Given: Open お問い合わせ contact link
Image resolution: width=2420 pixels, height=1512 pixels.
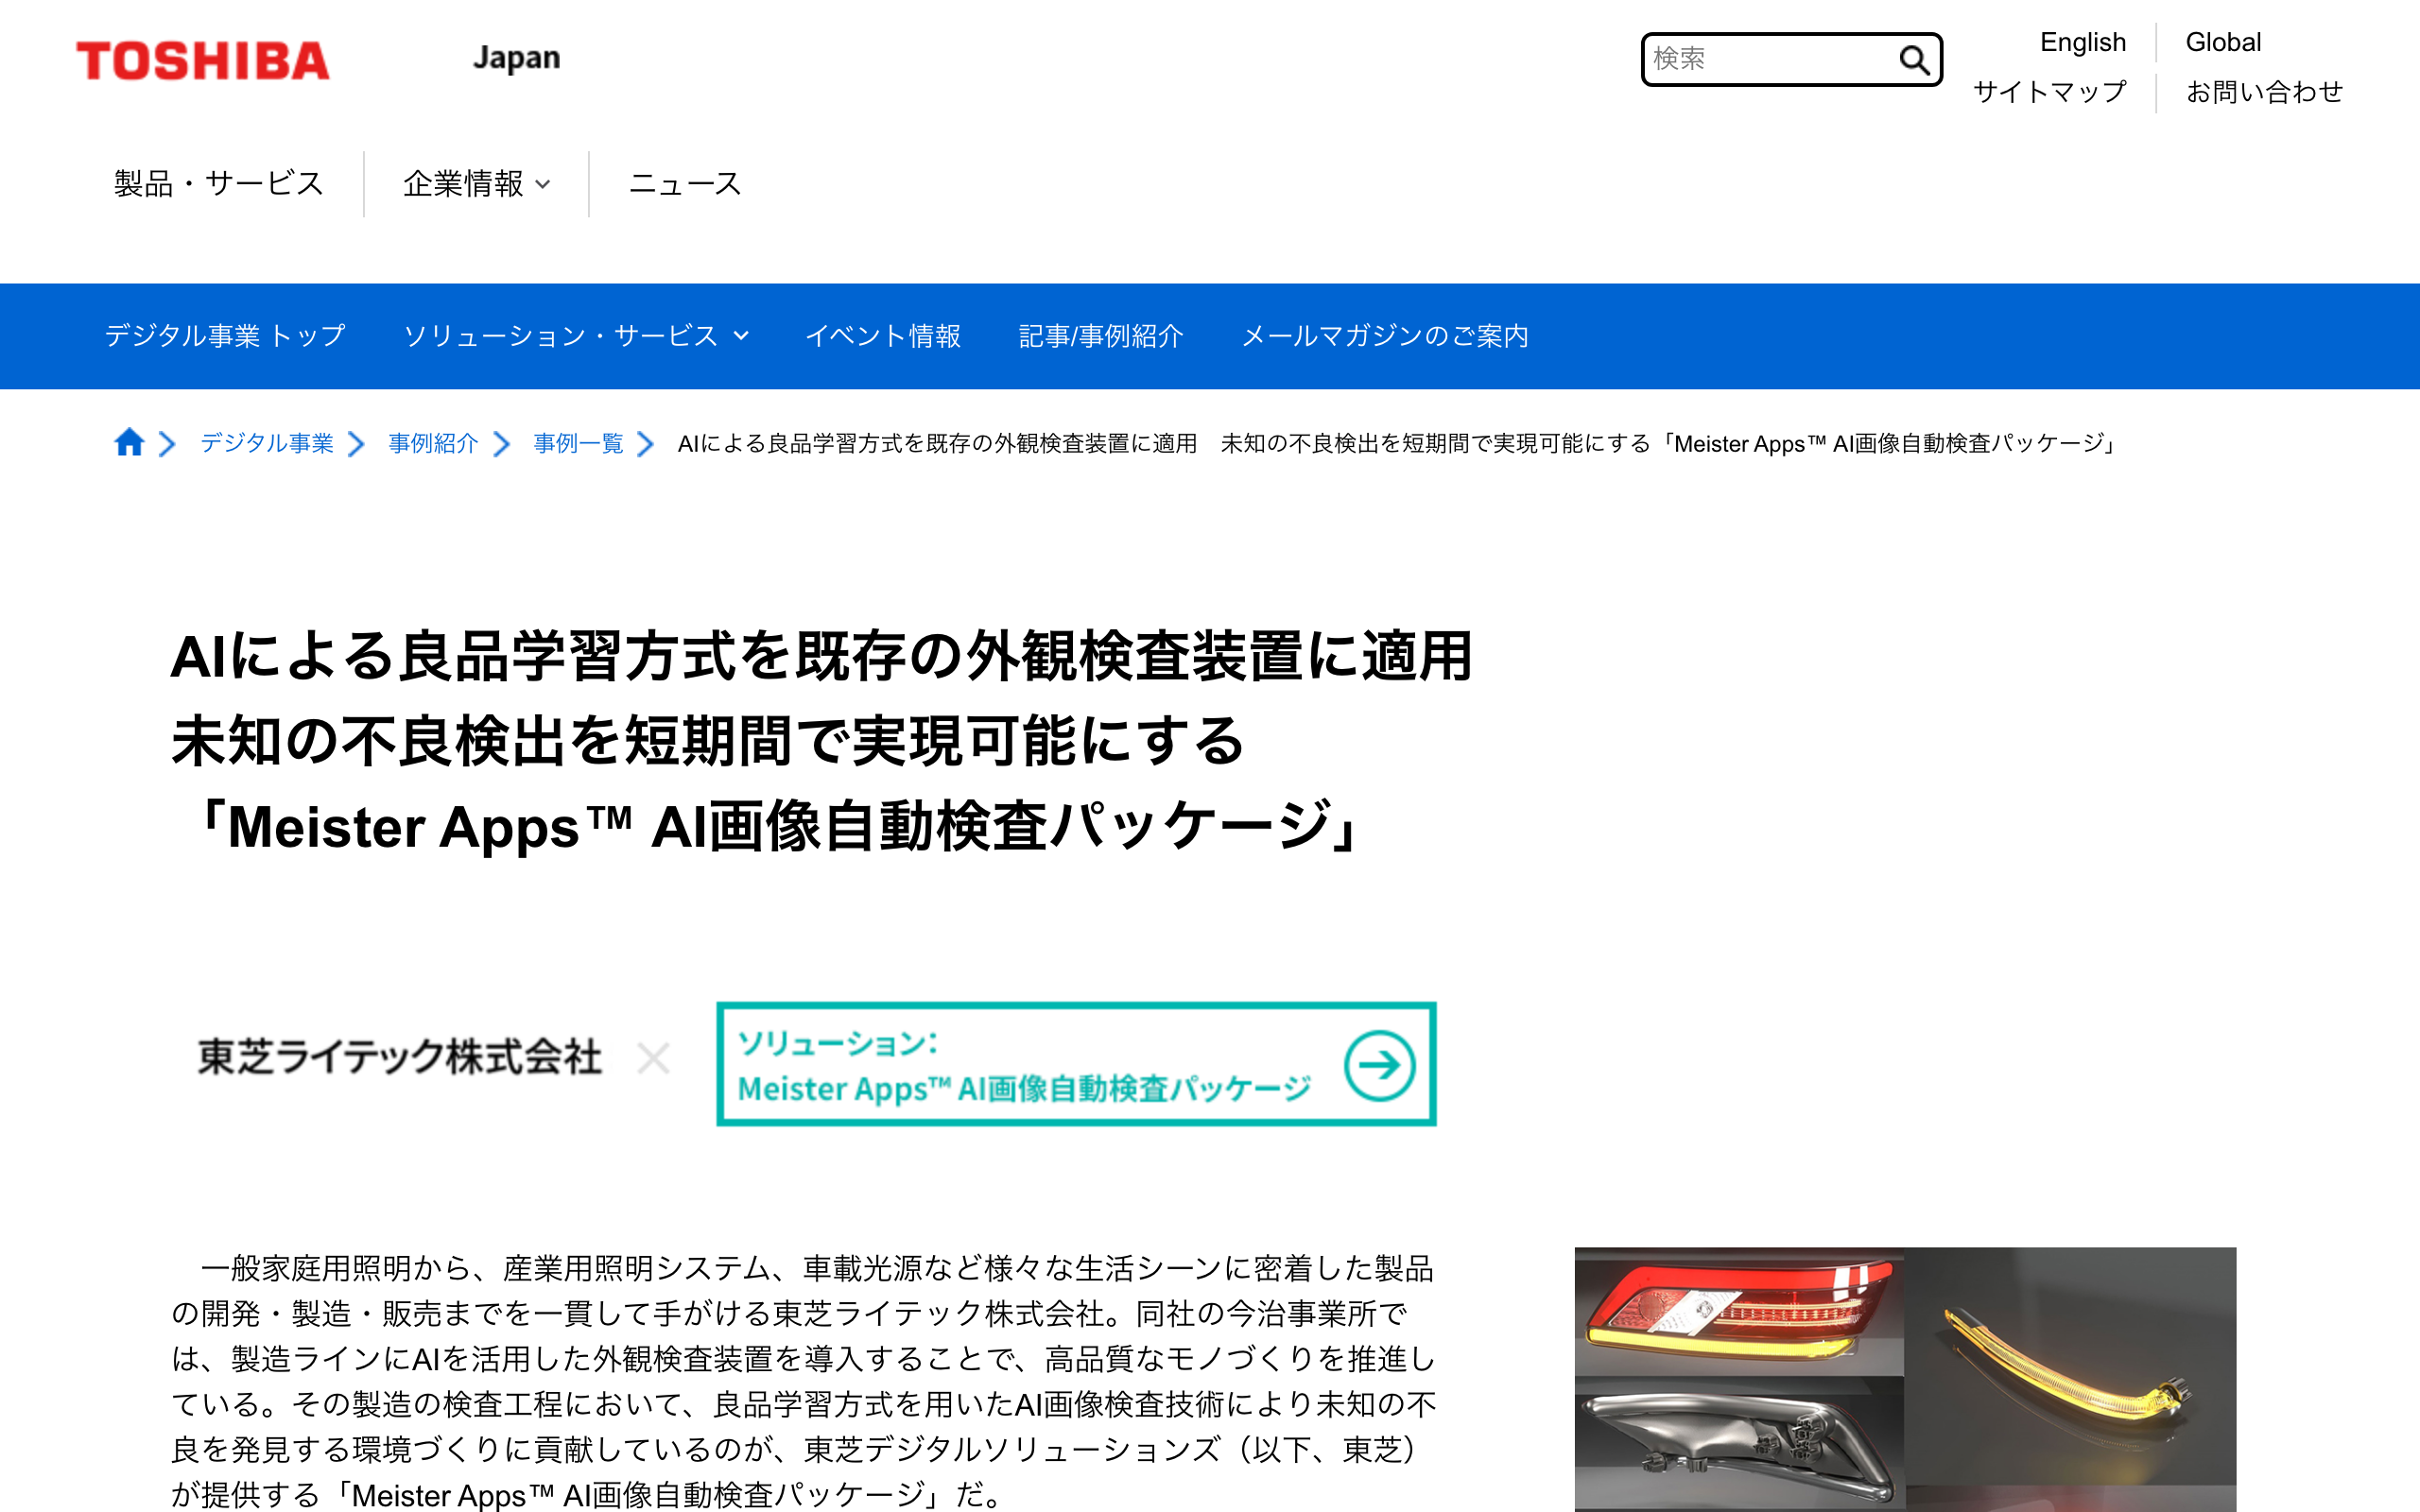Looking at the screenshot, I should 2264,92.
